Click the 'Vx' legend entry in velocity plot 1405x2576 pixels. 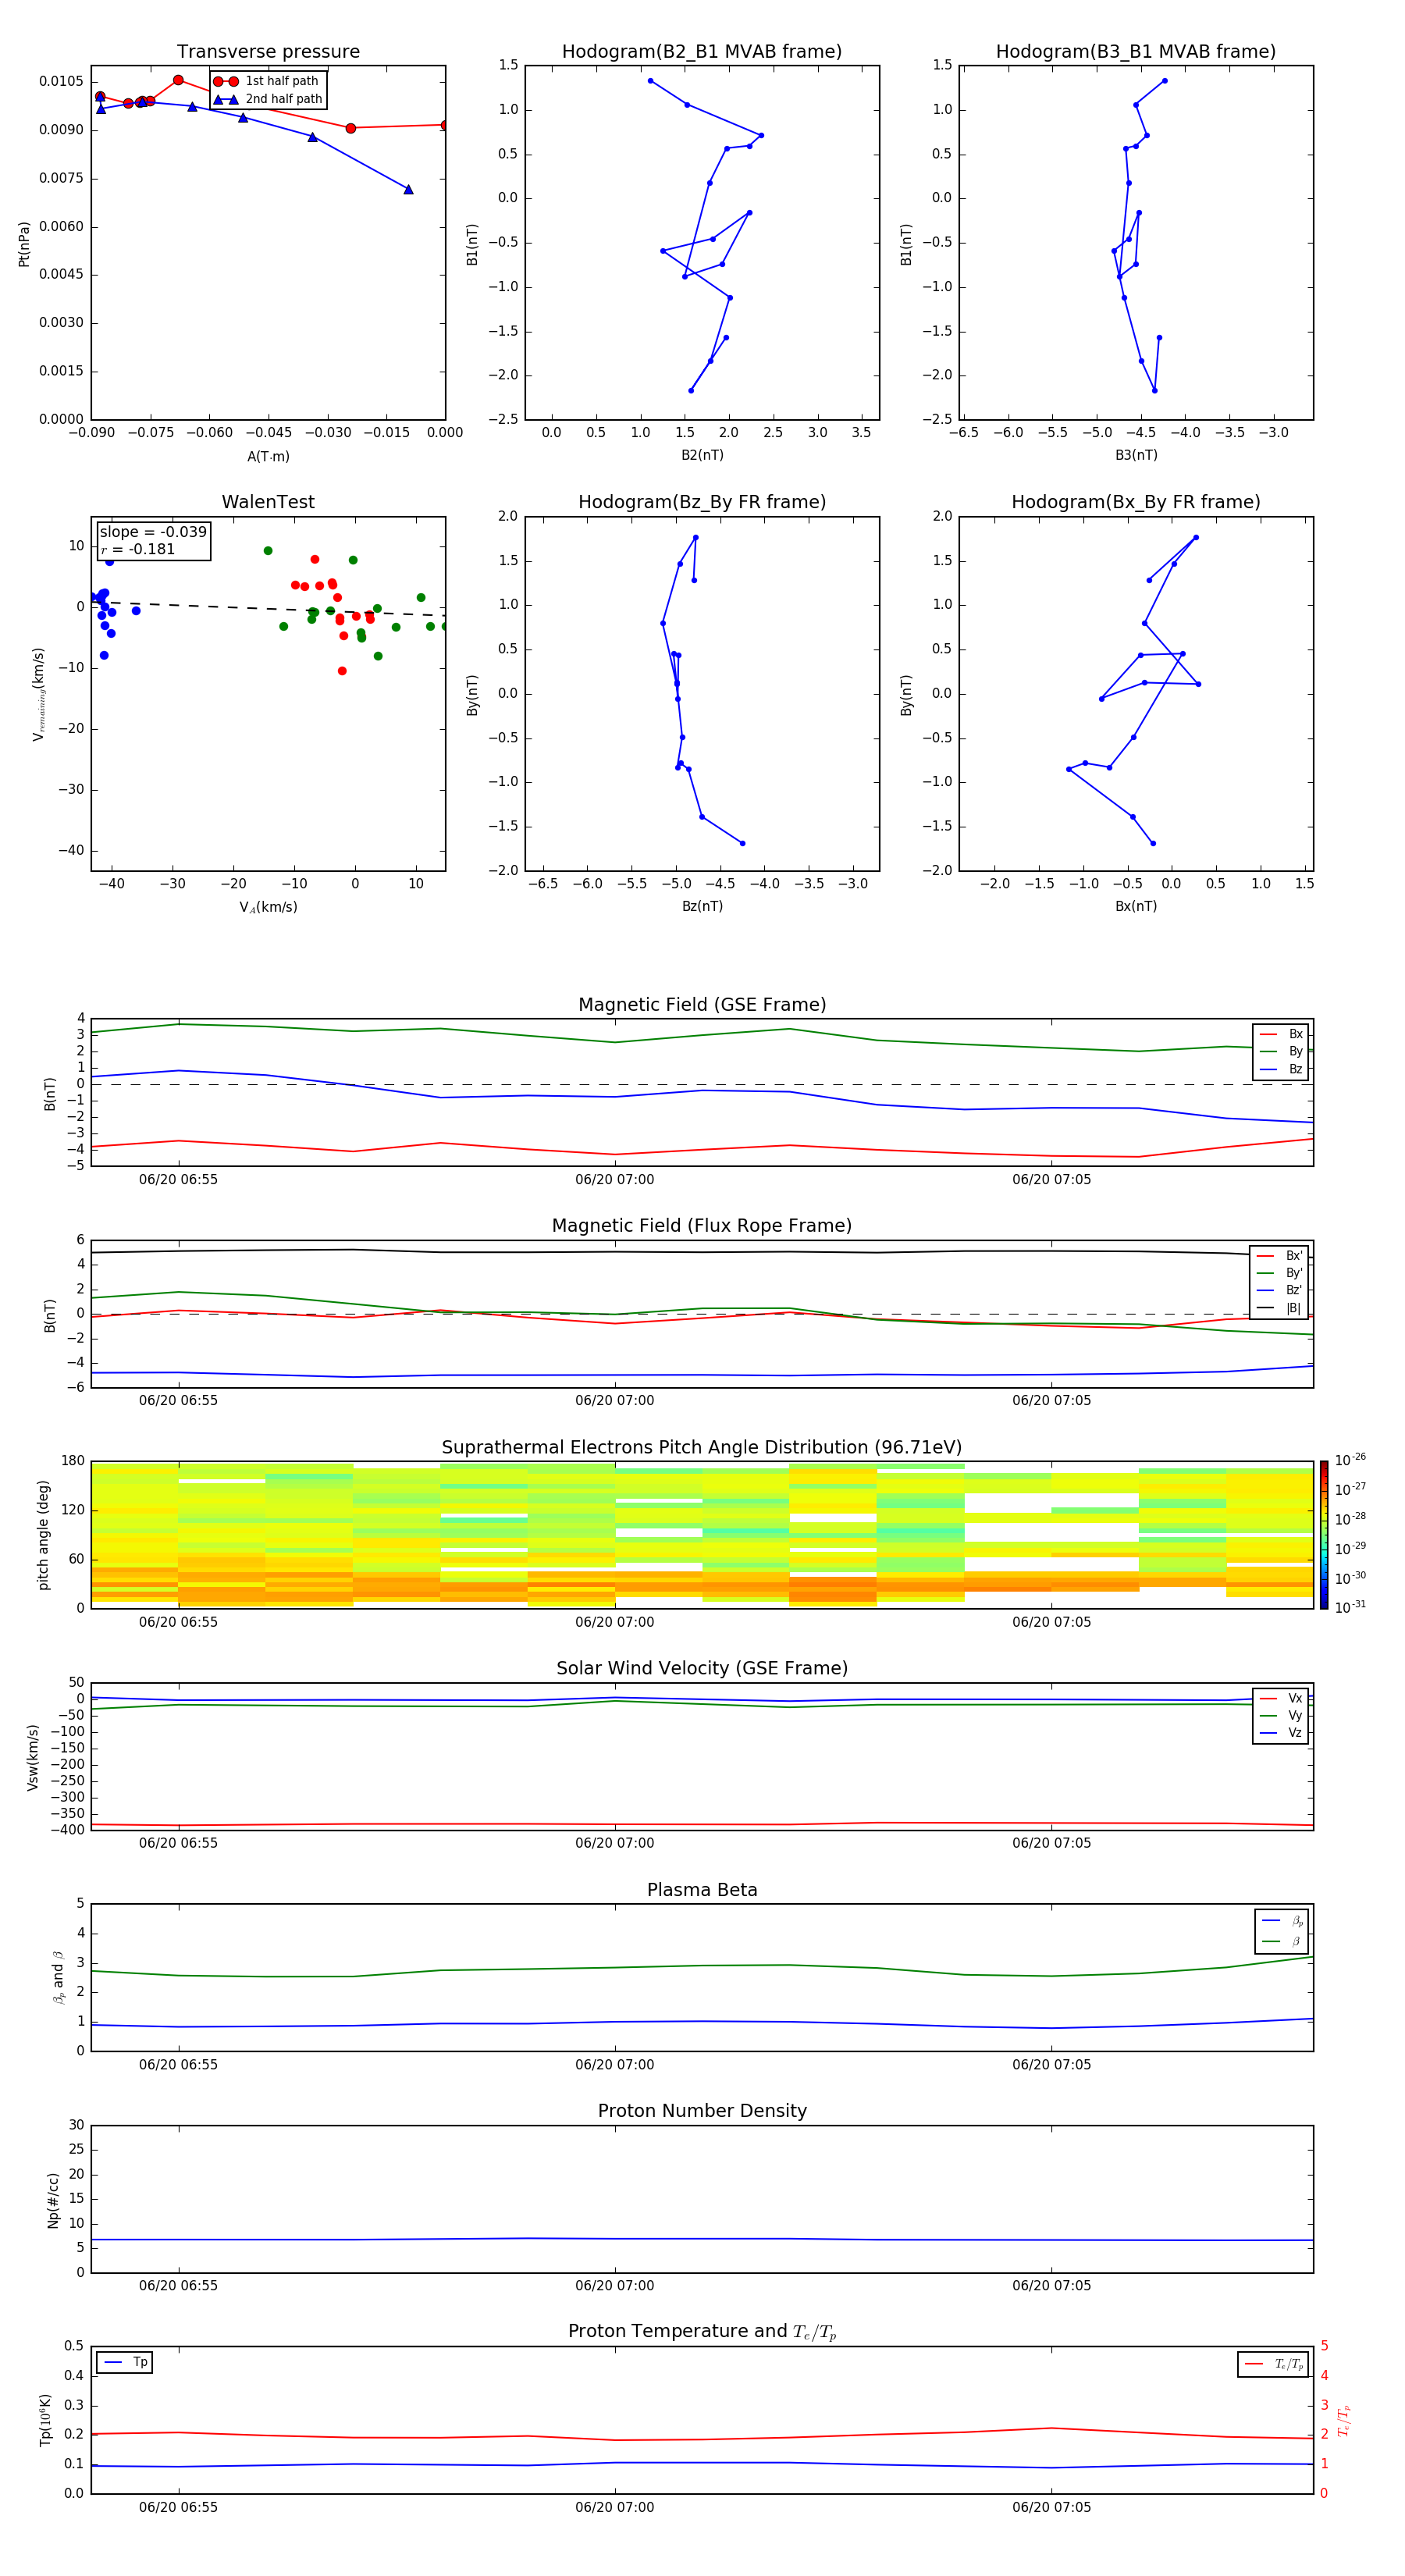[x=1281, y=1699]
